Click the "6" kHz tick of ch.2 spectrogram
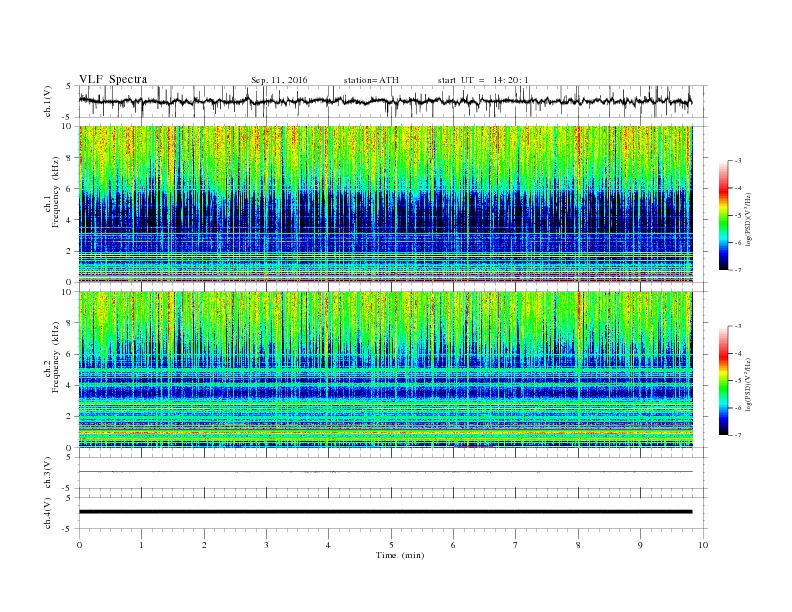Image resolution: width=792 pixels, height=612 pixels. tap(70, 354)
